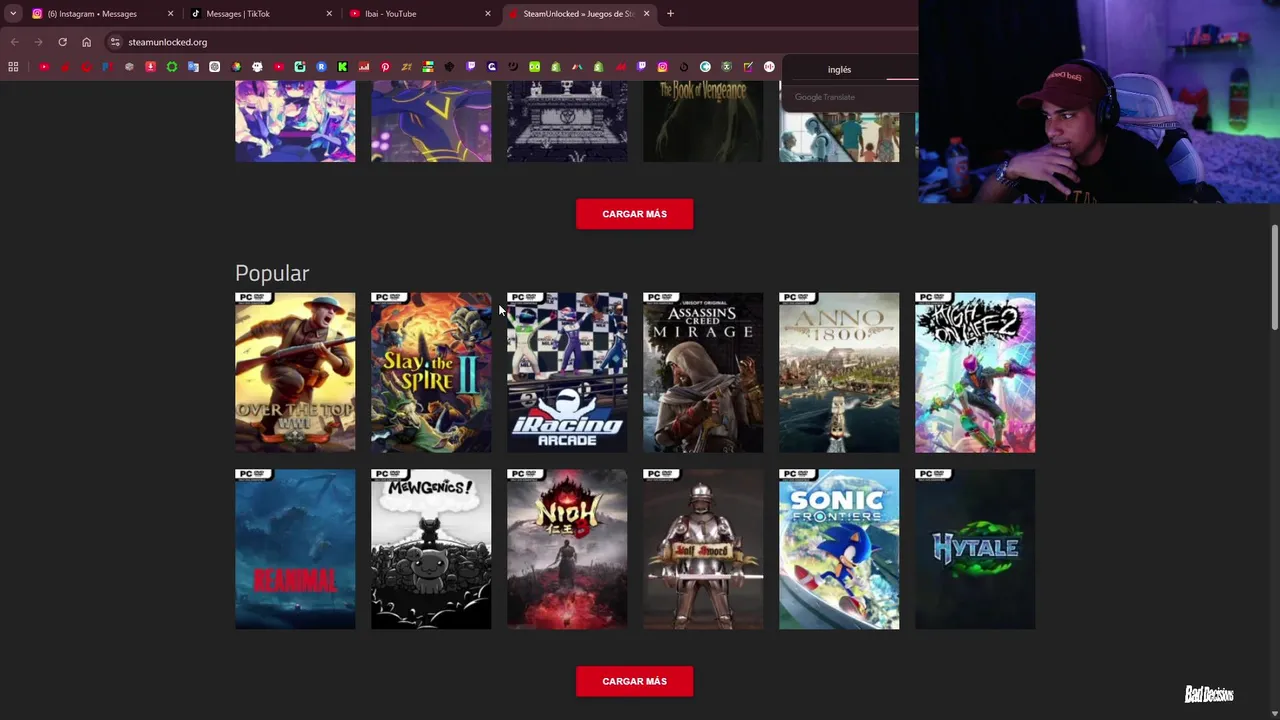Open the red download-arrow bookmark icon
Screen dimensions: 1280x720
pyautogui.click(x=150, y=67)
